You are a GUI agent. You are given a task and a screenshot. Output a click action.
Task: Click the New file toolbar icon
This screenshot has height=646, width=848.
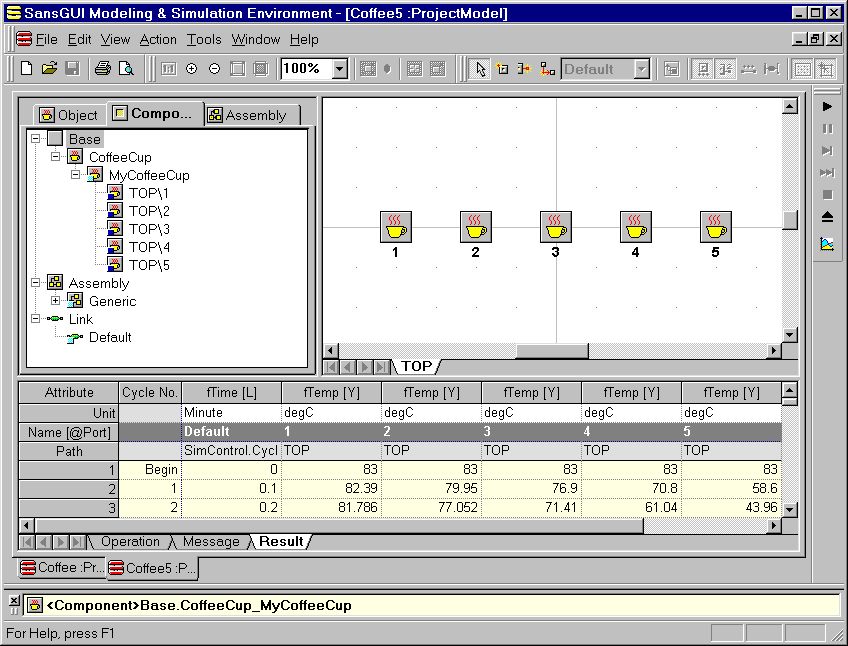coord(27,69)
